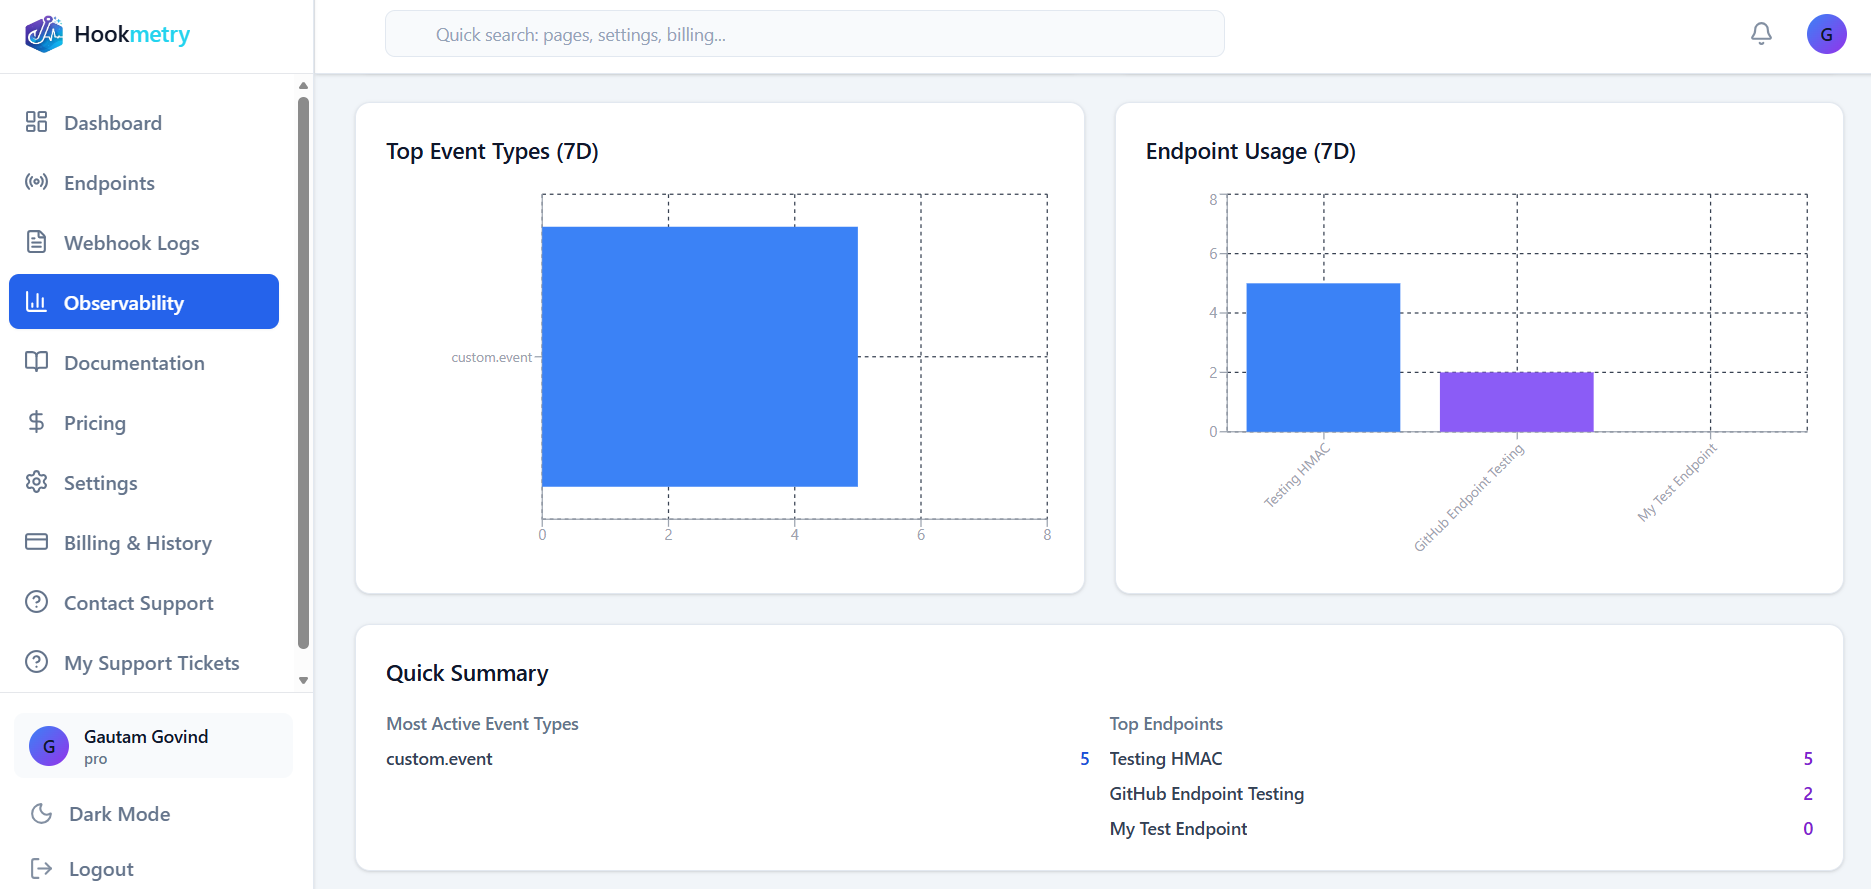Viewport: 1871px width, 889px height.
Task: Open Settings via the gear icon
Action: (x=37, y=482)
